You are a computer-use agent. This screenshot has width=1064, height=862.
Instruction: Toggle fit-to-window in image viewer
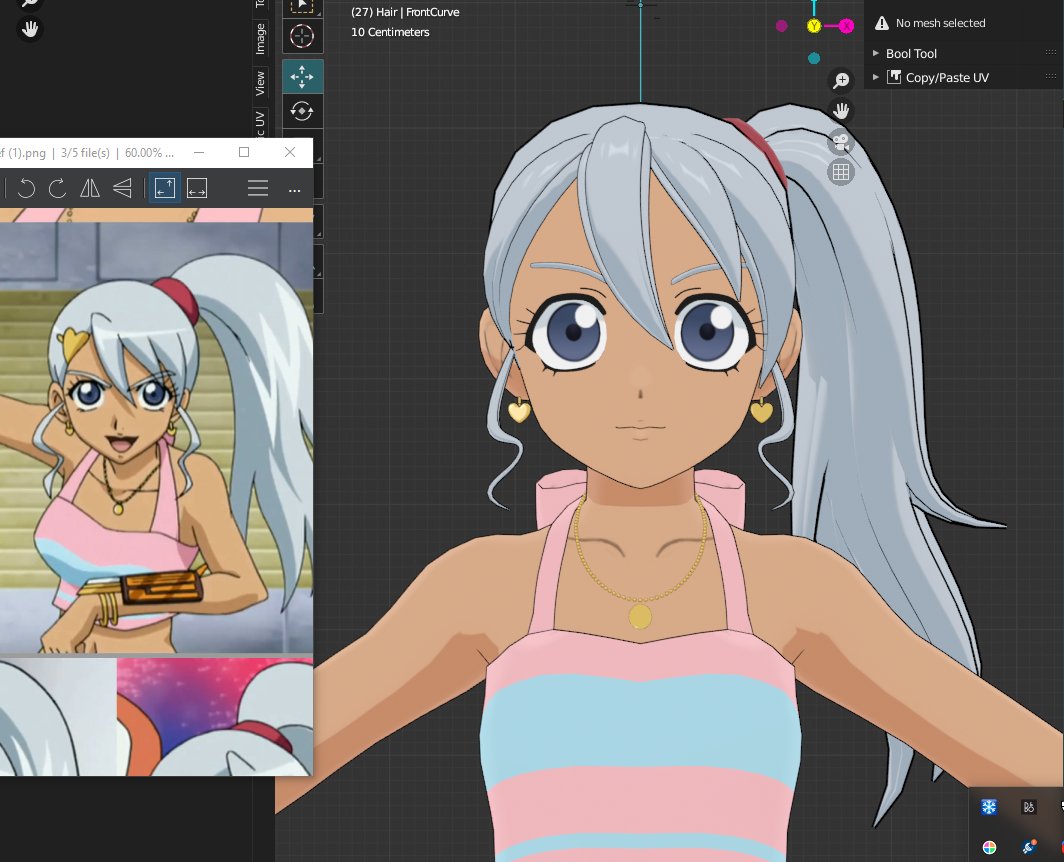pos(165,188)
